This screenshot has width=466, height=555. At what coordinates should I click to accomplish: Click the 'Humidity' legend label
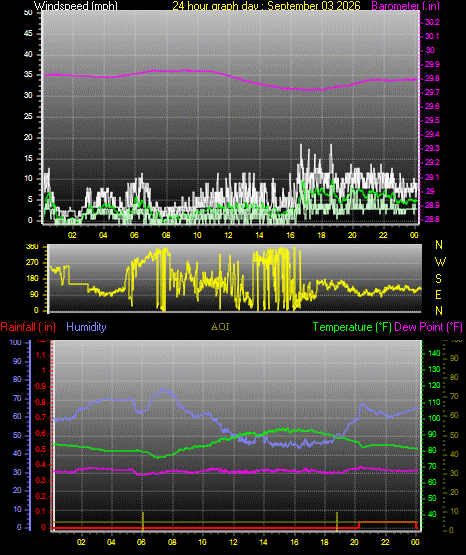pyautogui.click(x=86, y=327)
